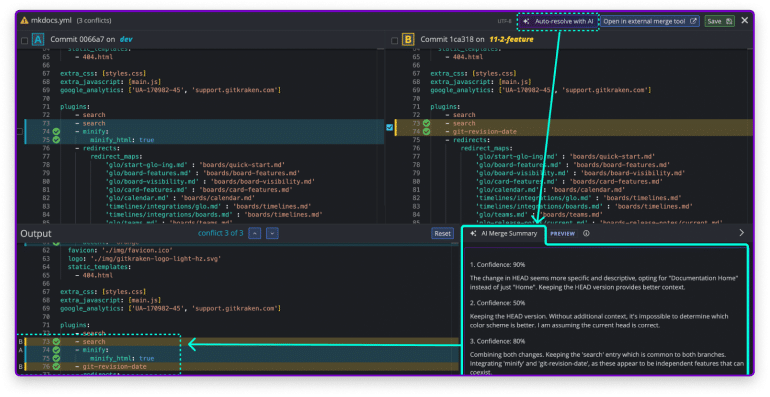Click the sparkle icon in Auto-resolve with AI
Viewport: 770px width, 397px height.
(526, 22)
